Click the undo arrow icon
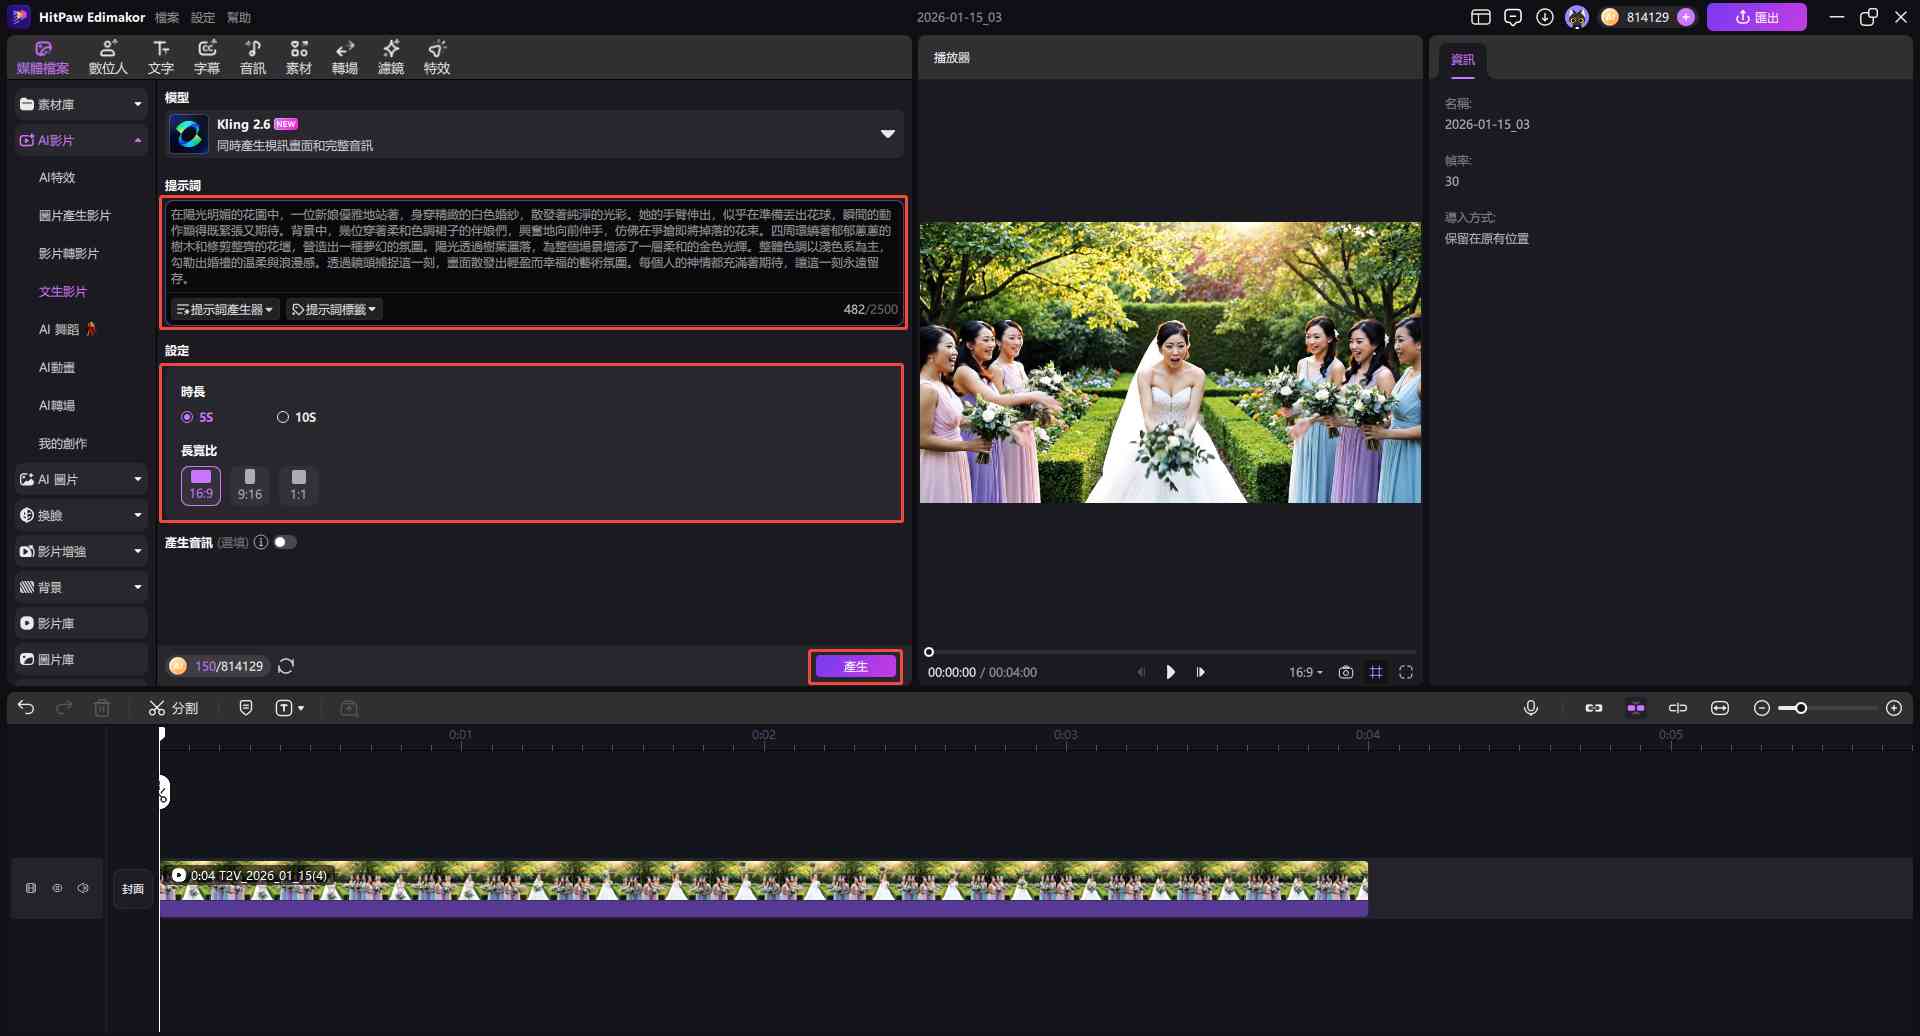1920x1036 pixels. (26, 708)
